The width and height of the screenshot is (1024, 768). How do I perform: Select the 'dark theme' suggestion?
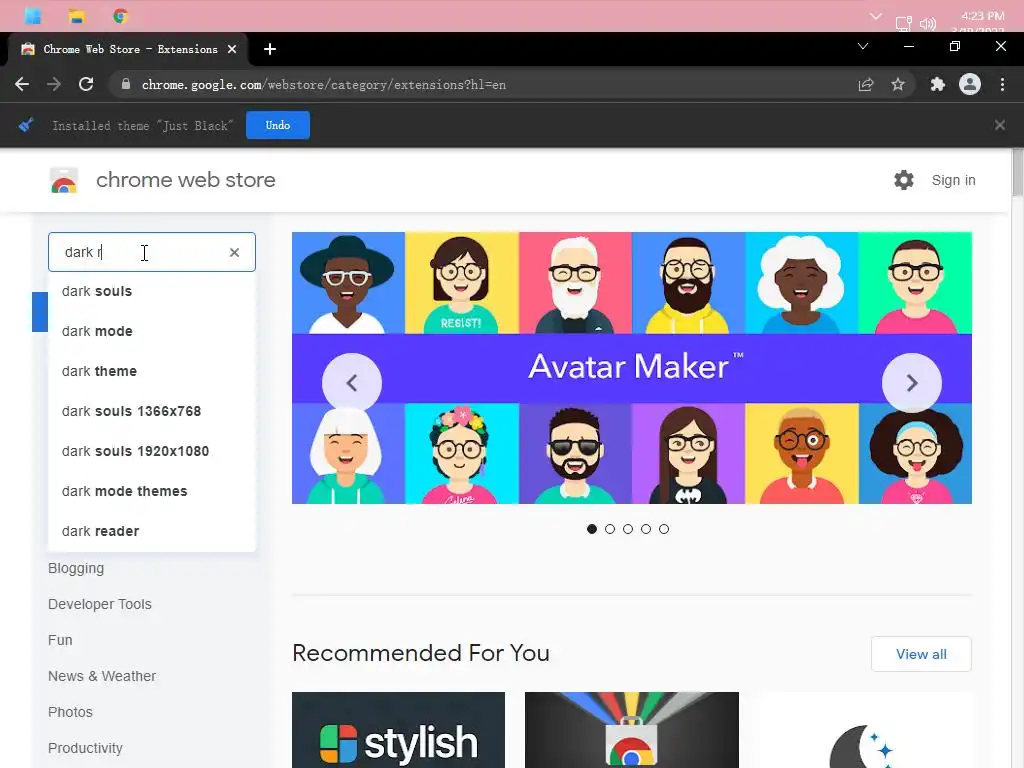(x=152, y=371)
